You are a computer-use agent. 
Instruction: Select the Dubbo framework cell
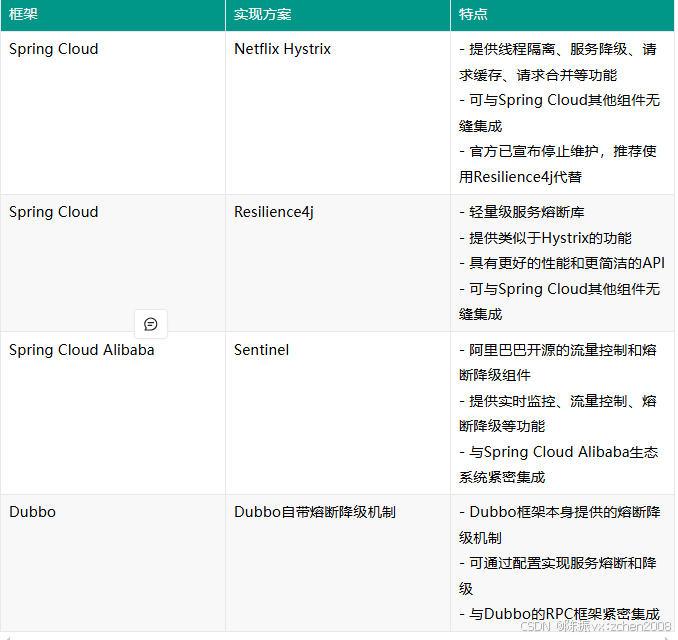(x=113, y=563)
